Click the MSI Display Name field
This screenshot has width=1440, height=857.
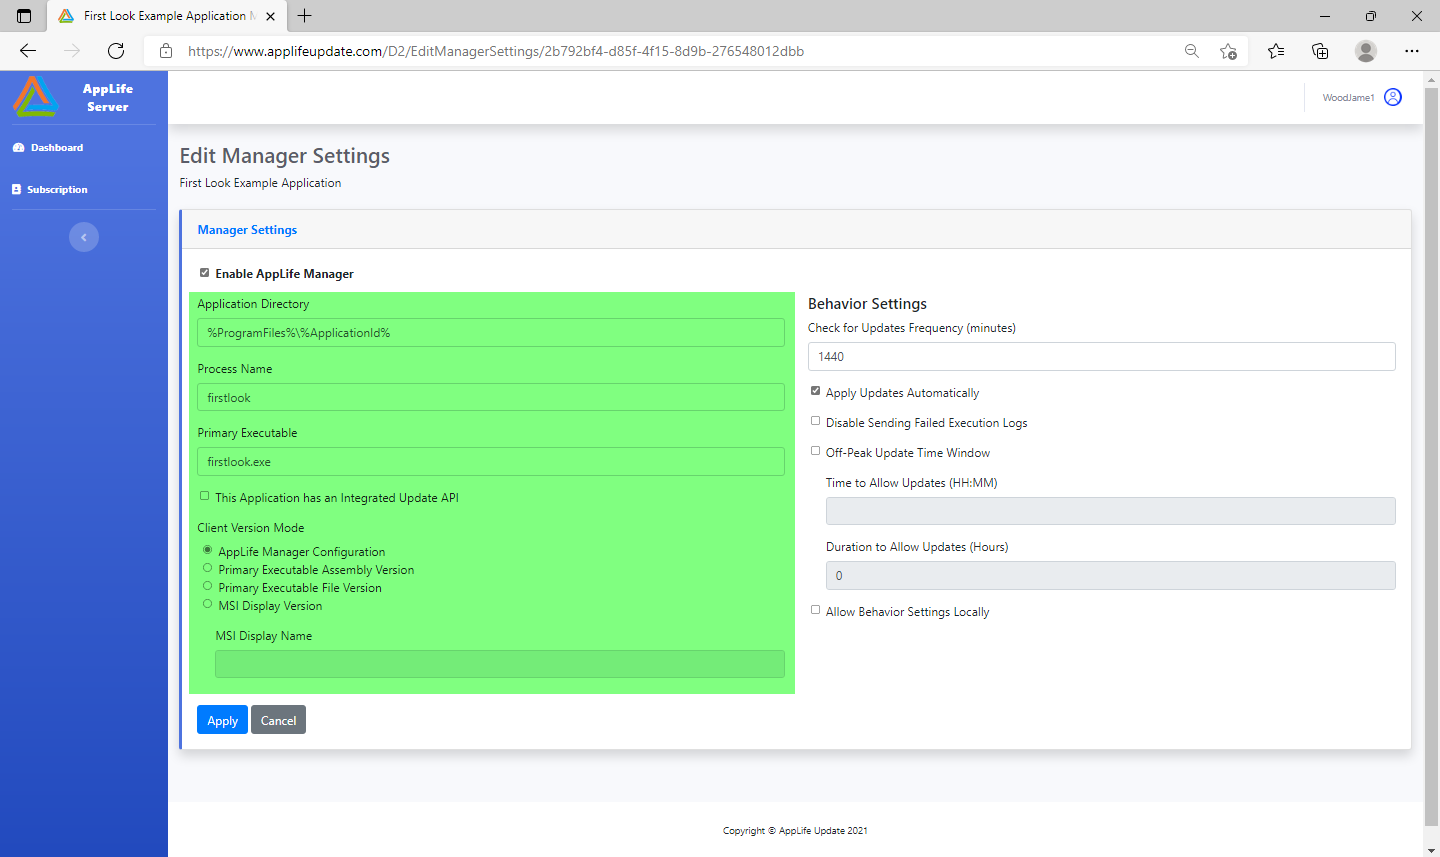point(500,664)
